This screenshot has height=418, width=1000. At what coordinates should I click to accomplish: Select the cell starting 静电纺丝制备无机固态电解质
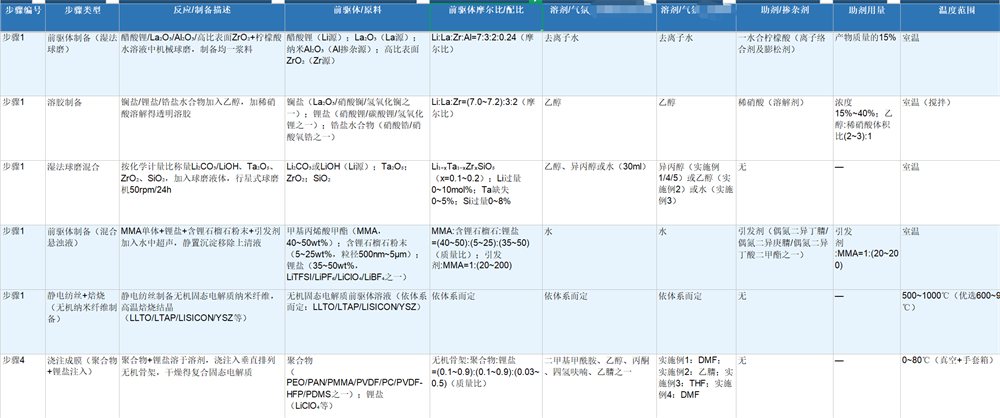click(x=202, y=321)
